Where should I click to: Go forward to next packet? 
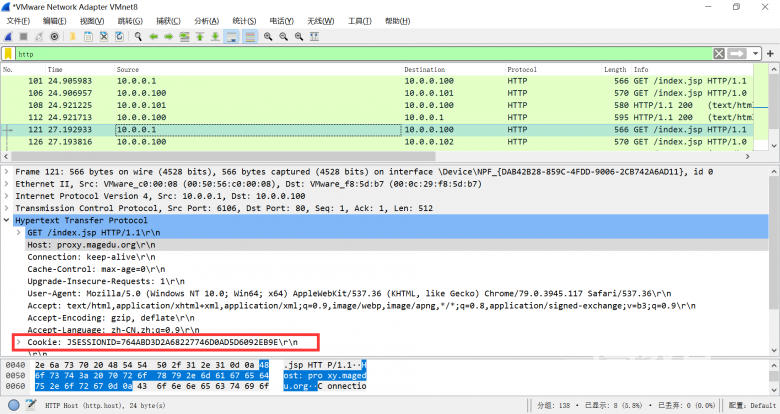[x=169, y=36]
